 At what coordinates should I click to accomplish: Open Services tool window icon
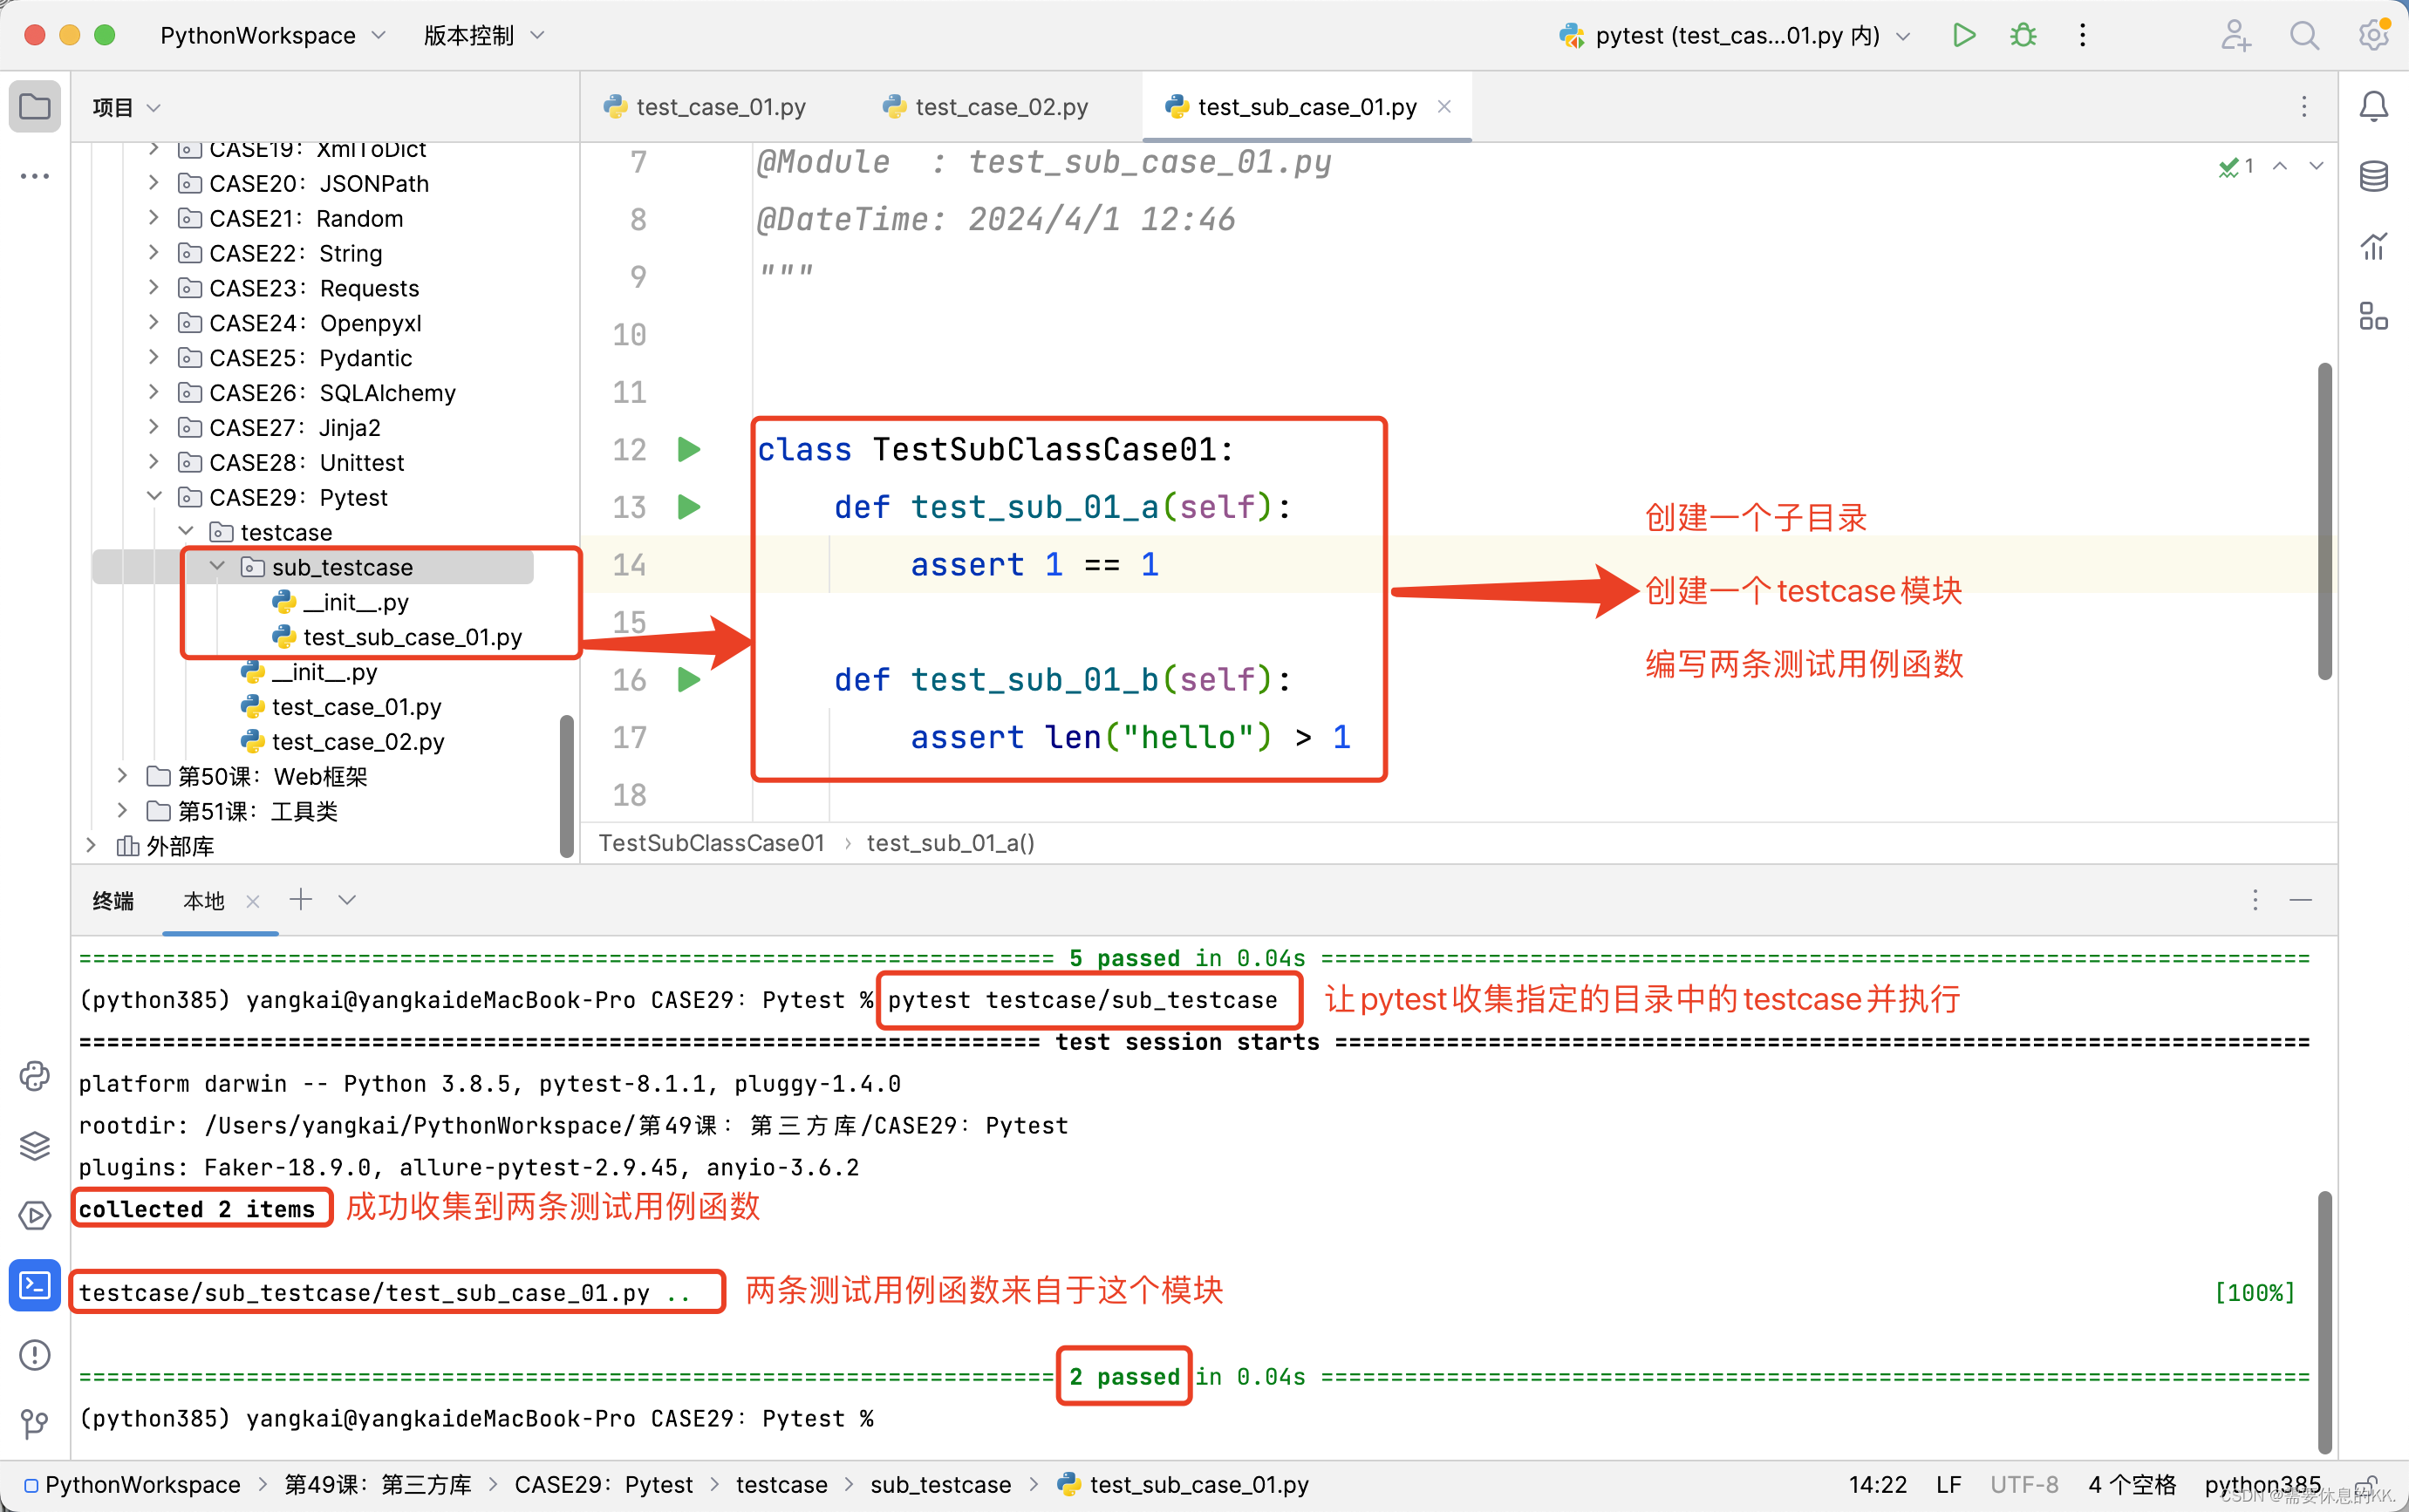35,1216
